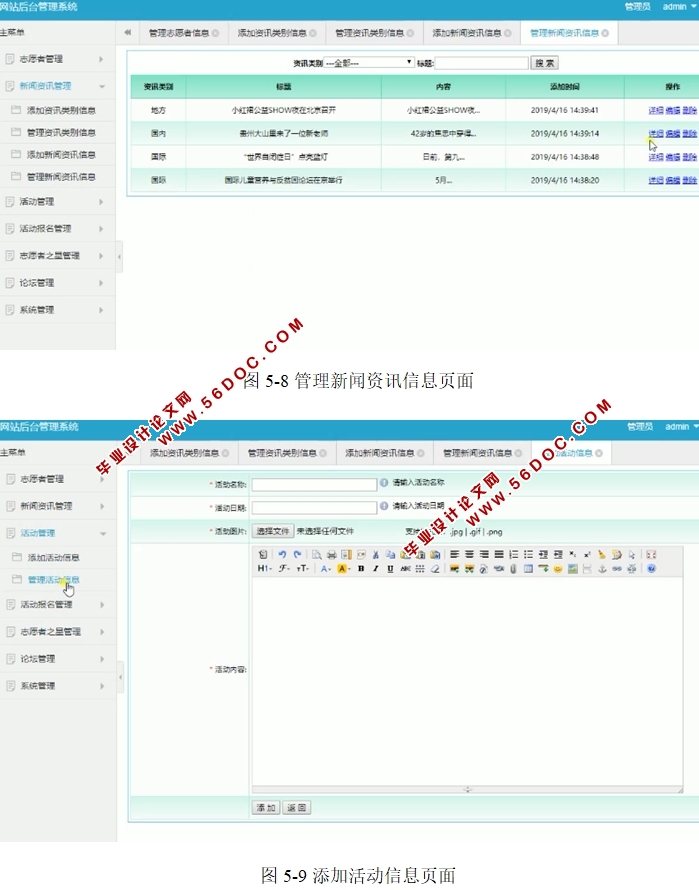This screenshot has height=890, width=699.
Task: Click the 搜索 search button
Action: tap(545, 63)
